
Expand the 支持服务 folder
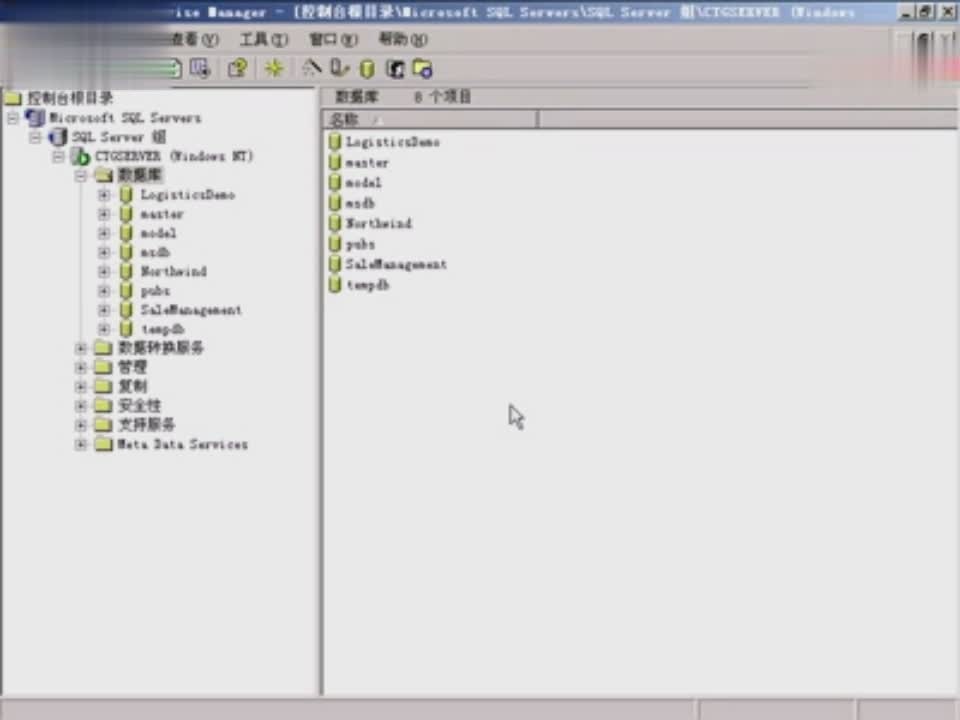(x=81, y=425)
